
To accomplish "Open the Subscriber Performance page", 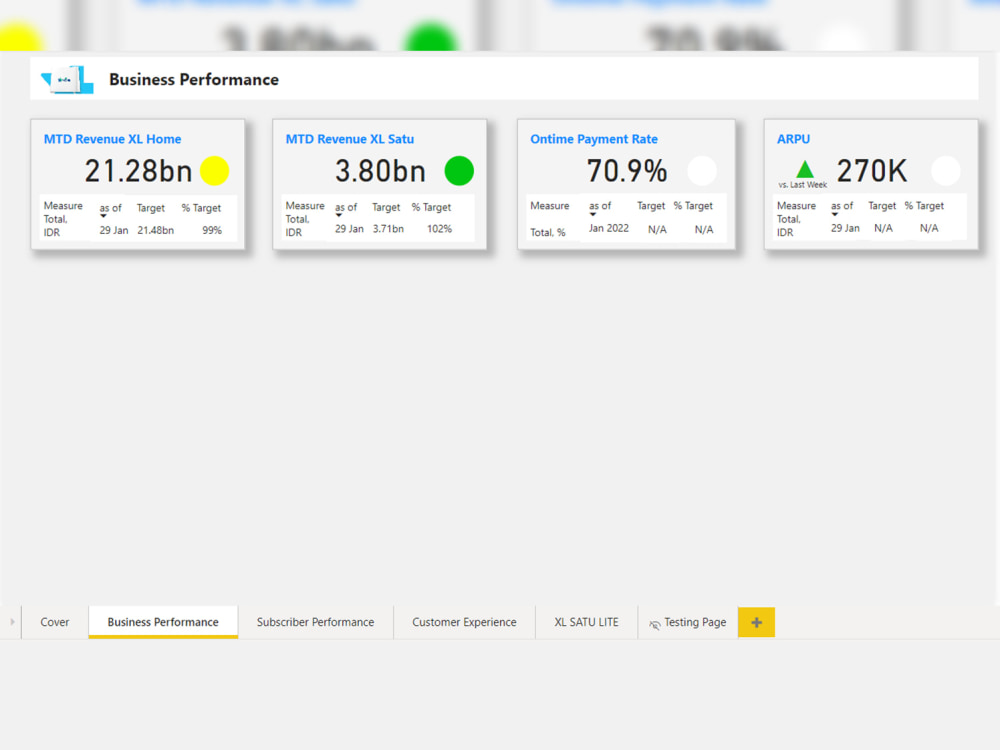I will tap(315, 622).
